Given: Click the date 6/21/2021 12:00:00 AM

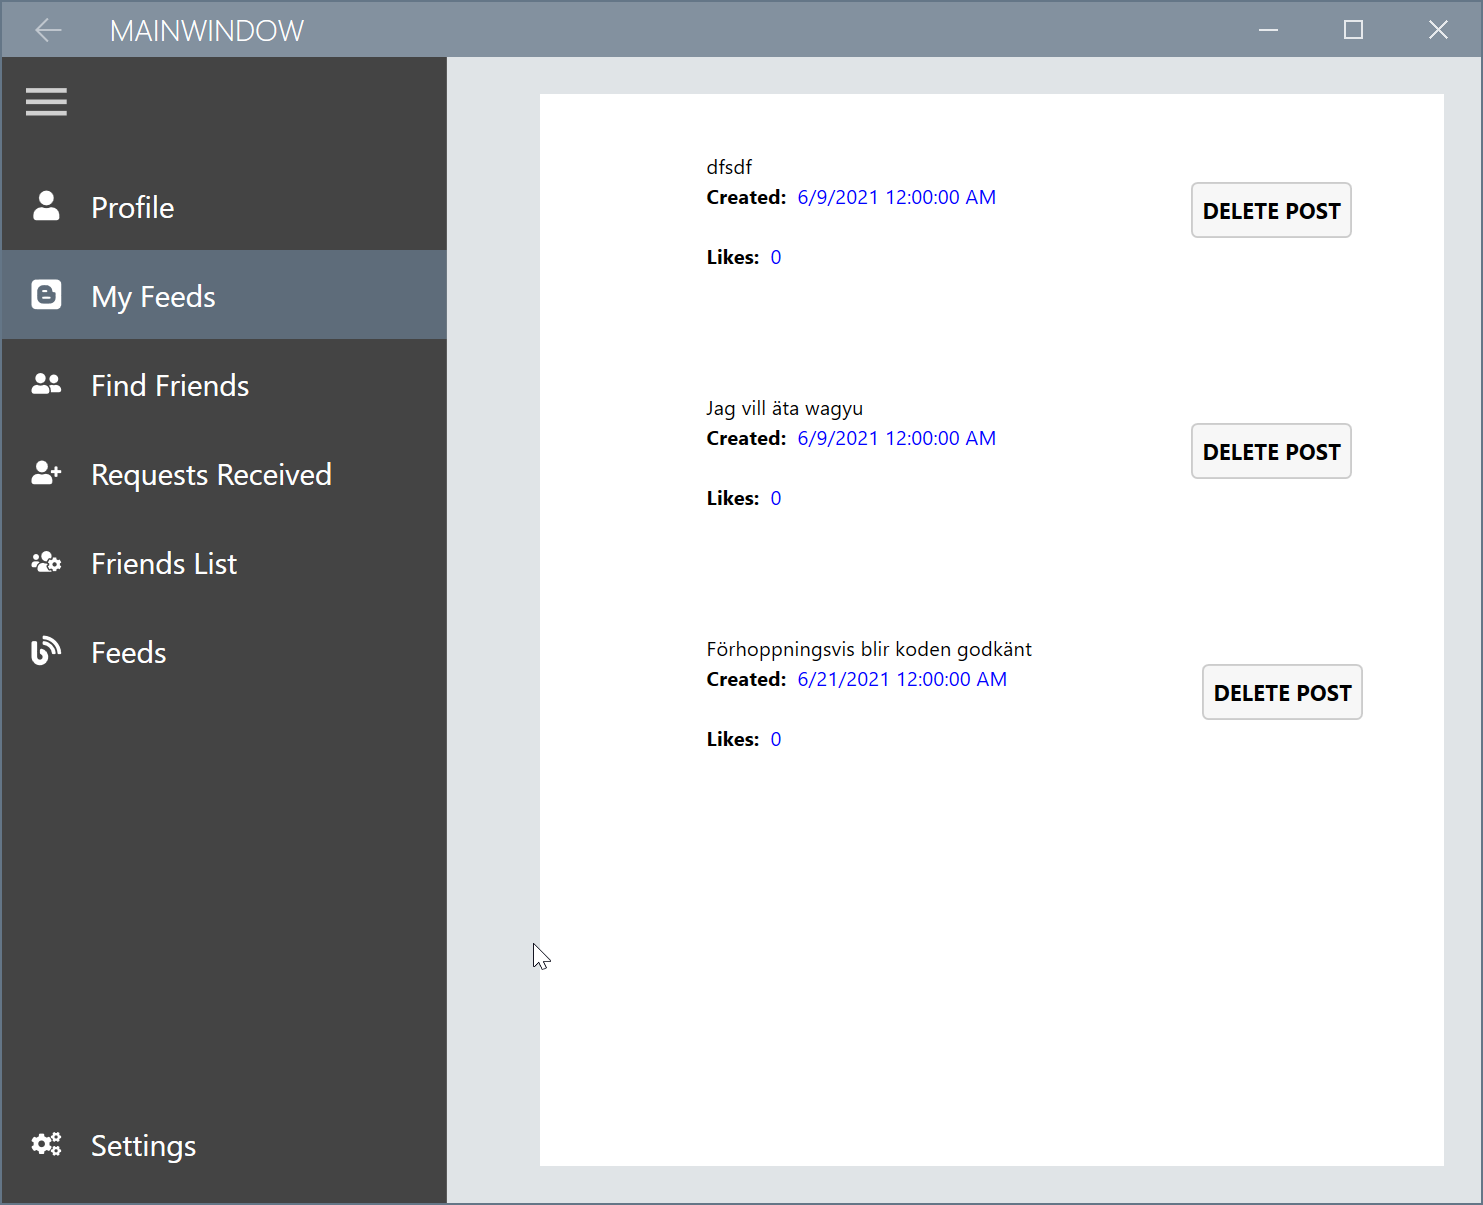Looking at the screenshot, I should 902,679.
